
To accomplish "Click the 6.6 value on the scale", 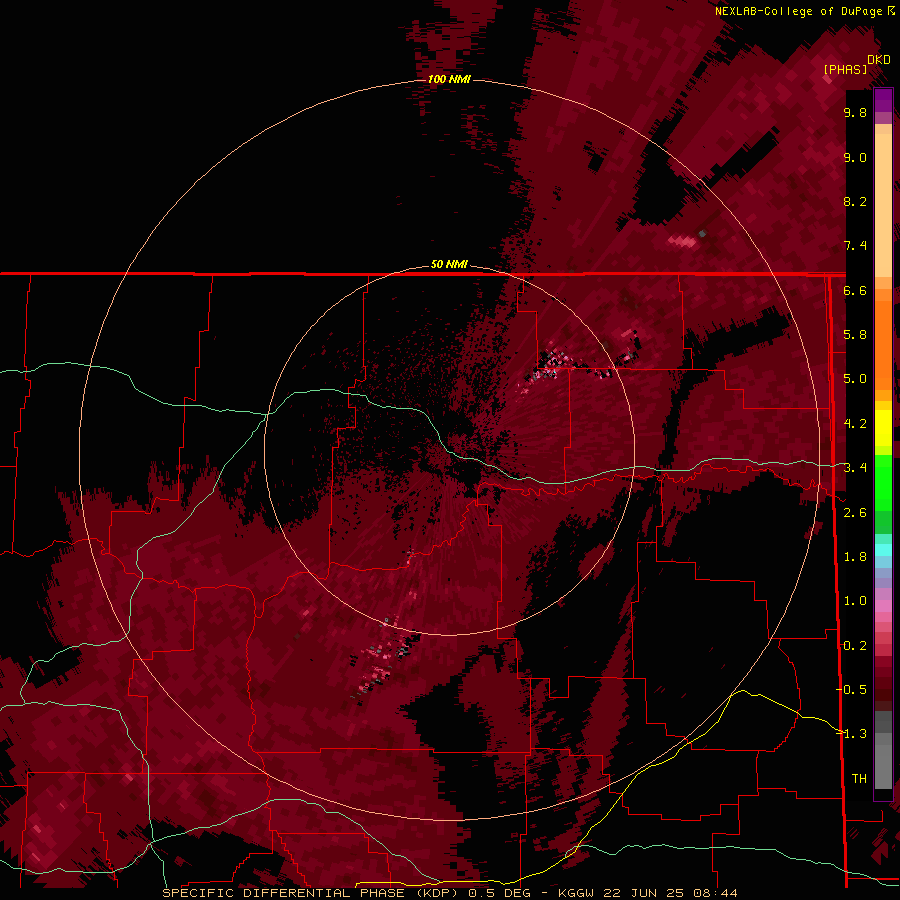I will coord(855,290).
